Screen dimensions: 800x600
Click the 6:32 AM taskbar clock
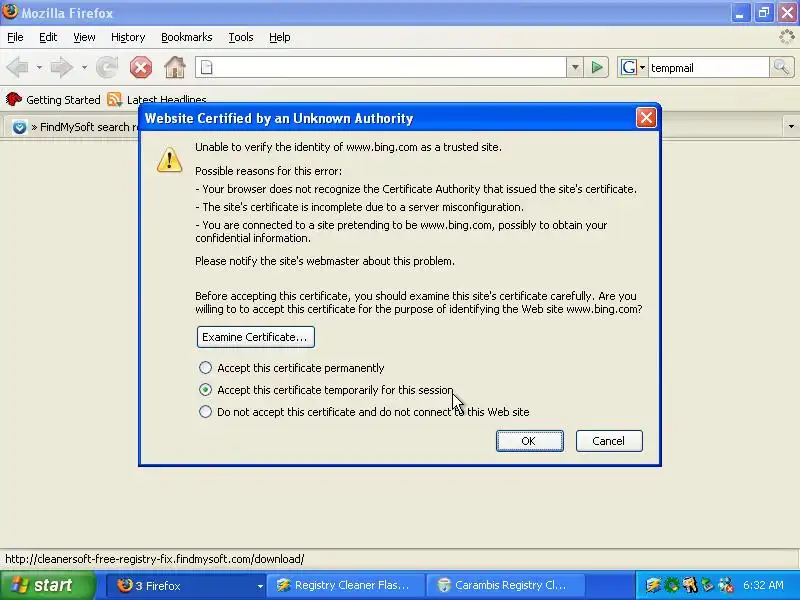(x=763, y=585)
